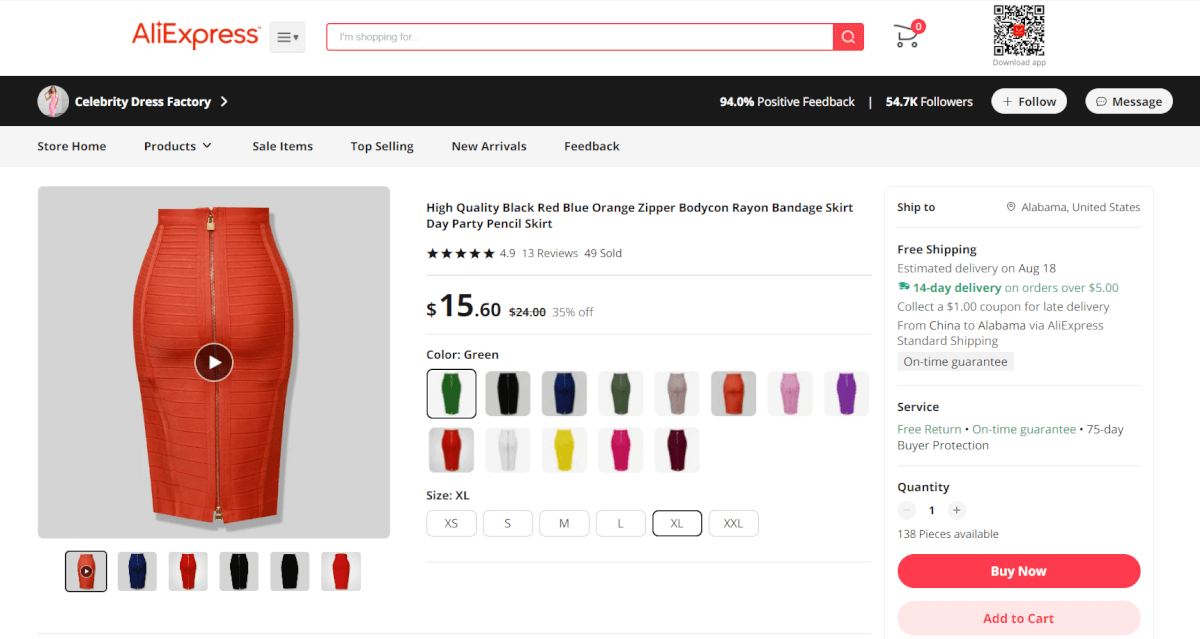Click the search magnifier button
The height and width of the screenshot is (639, 1200).
[x=848, y=37]
